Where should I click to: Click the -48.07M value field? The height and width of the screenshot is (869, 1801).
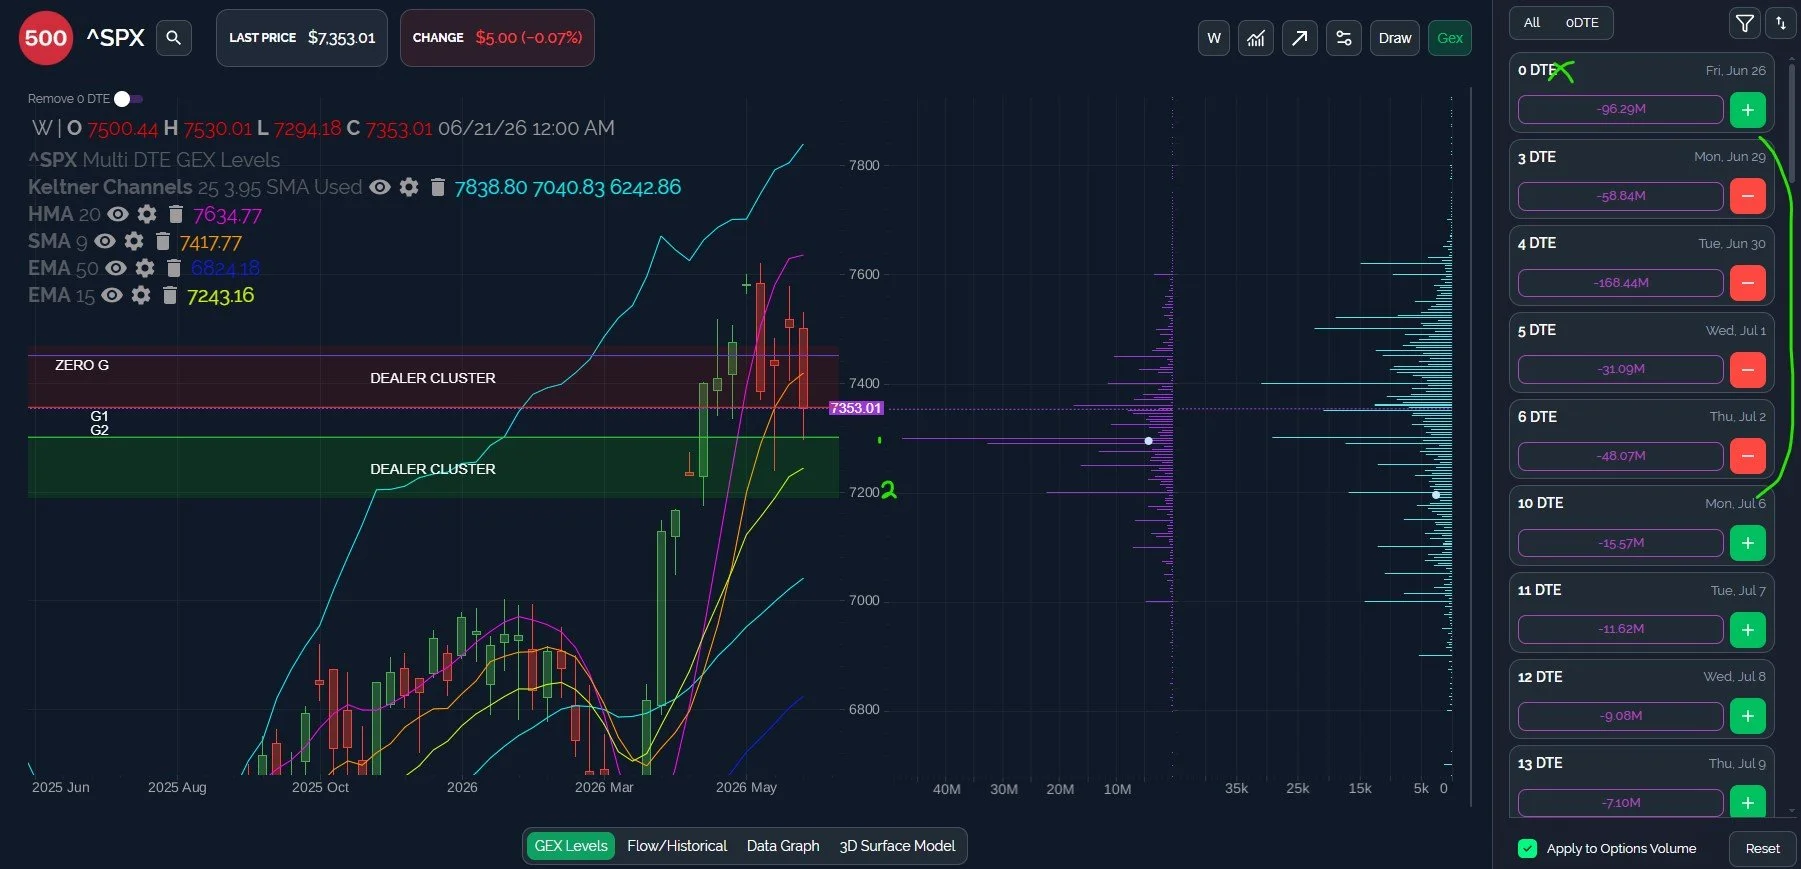coord(1621,456)
